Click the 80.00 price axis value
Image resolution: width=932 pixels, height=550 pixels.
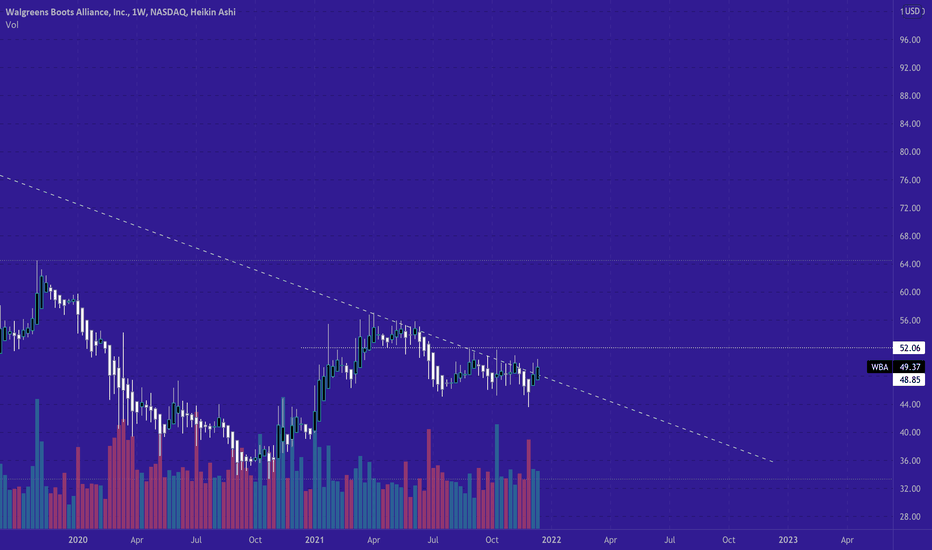click(x=910, y=152)
